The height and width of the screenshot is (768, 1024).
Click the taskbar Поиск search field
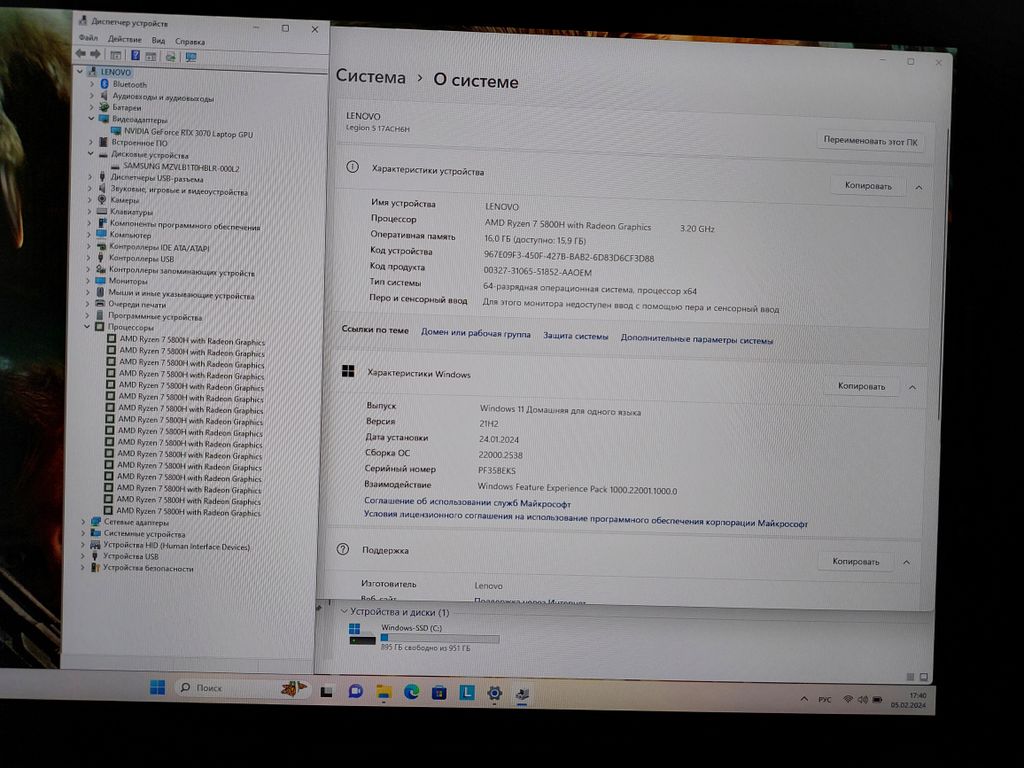[x=228, y=688]
